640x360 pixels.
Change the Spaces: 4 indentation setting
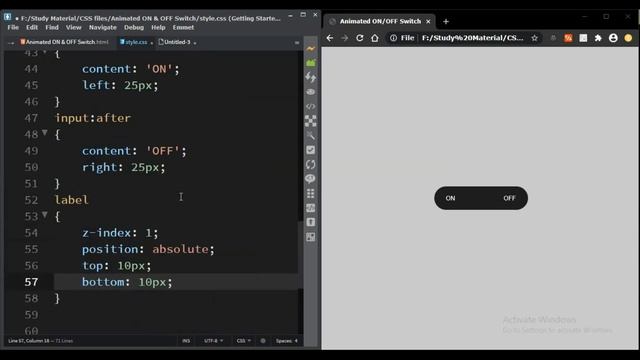[287, 341]
